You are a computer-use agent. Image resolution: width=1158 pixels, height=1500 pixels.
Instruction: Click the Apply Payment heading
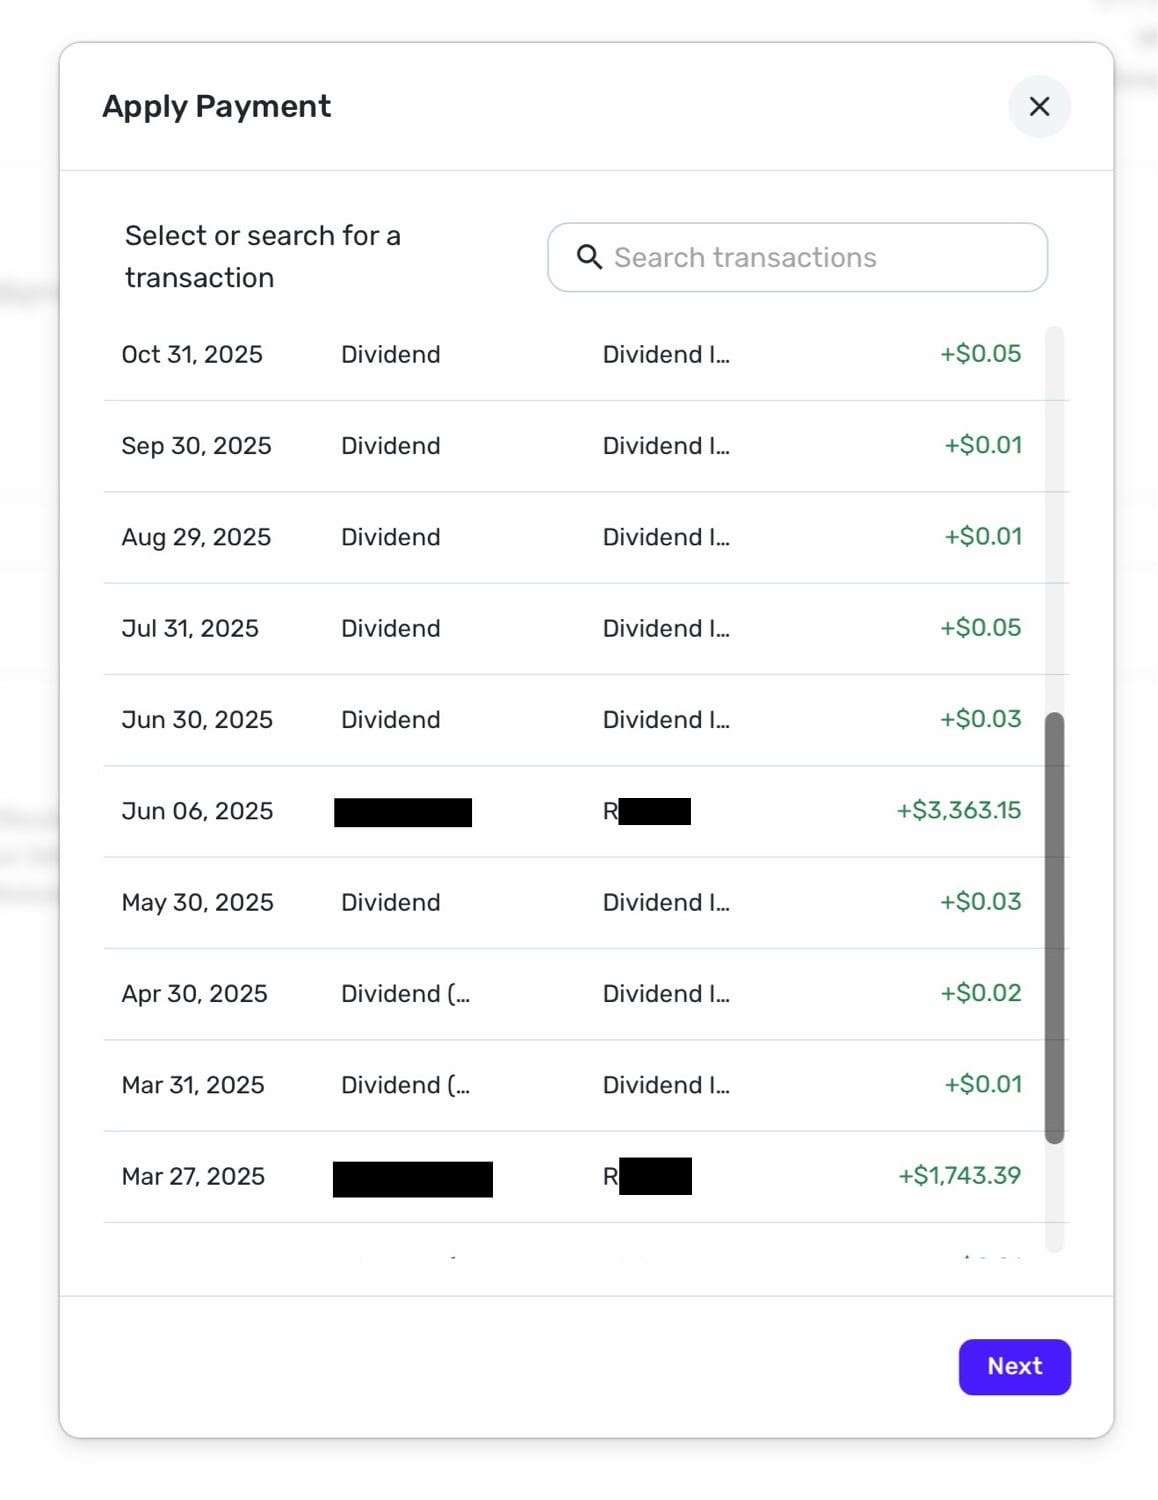[x=216, y=107]
